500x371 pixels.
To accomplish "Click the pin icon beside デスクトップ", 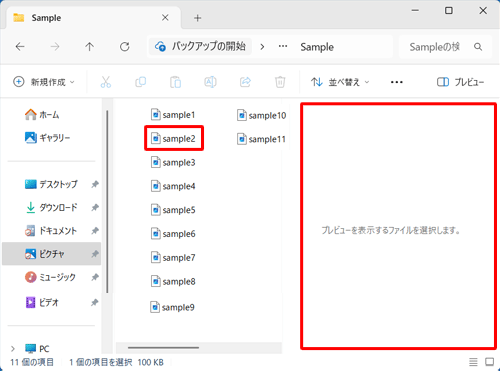I will pyautogui.click(x=95, y=184).
